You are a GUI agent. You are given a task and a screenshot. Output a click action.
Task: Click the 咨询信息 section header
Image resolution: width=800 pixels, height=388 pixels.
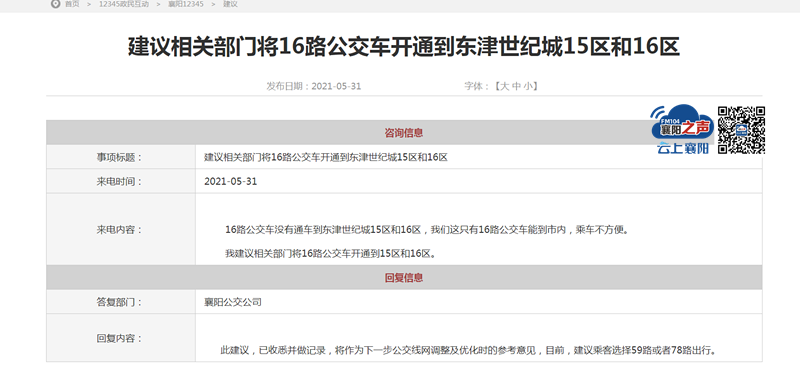[x=404, y=133]
